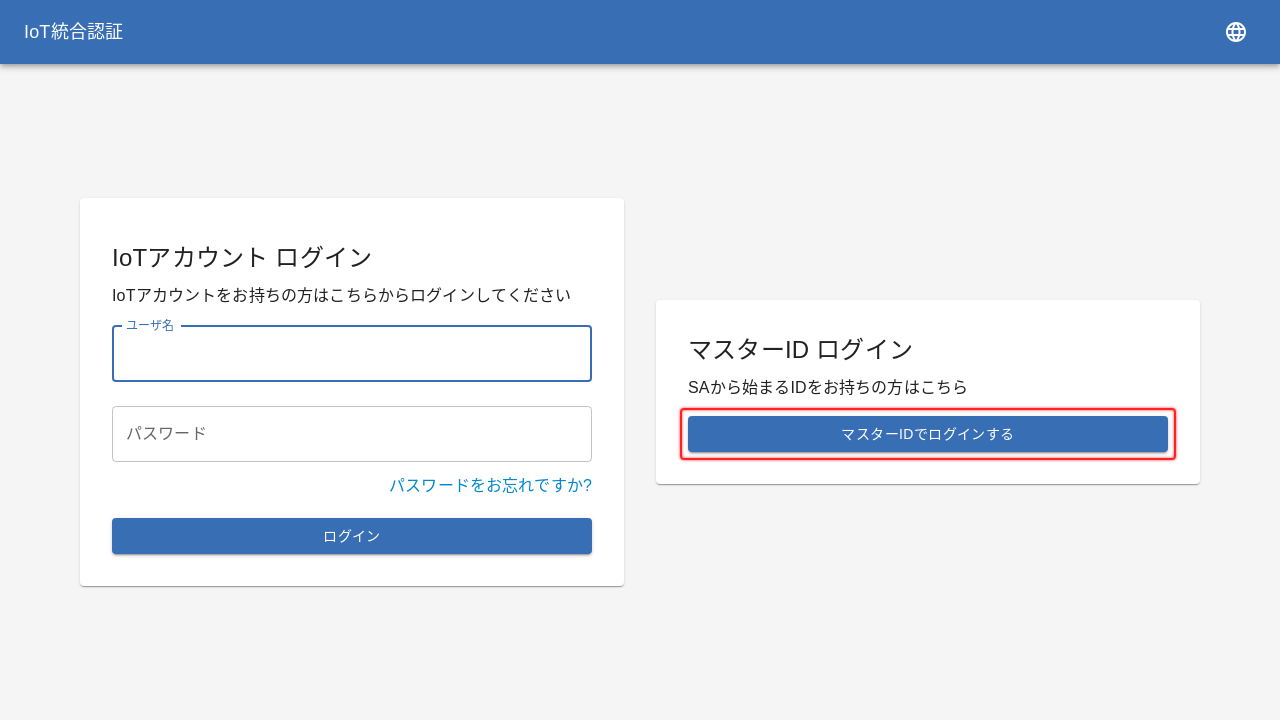Focus the ユーザ名 input field
Screen dimensions: 1280x720
click(x=352, y=355)
